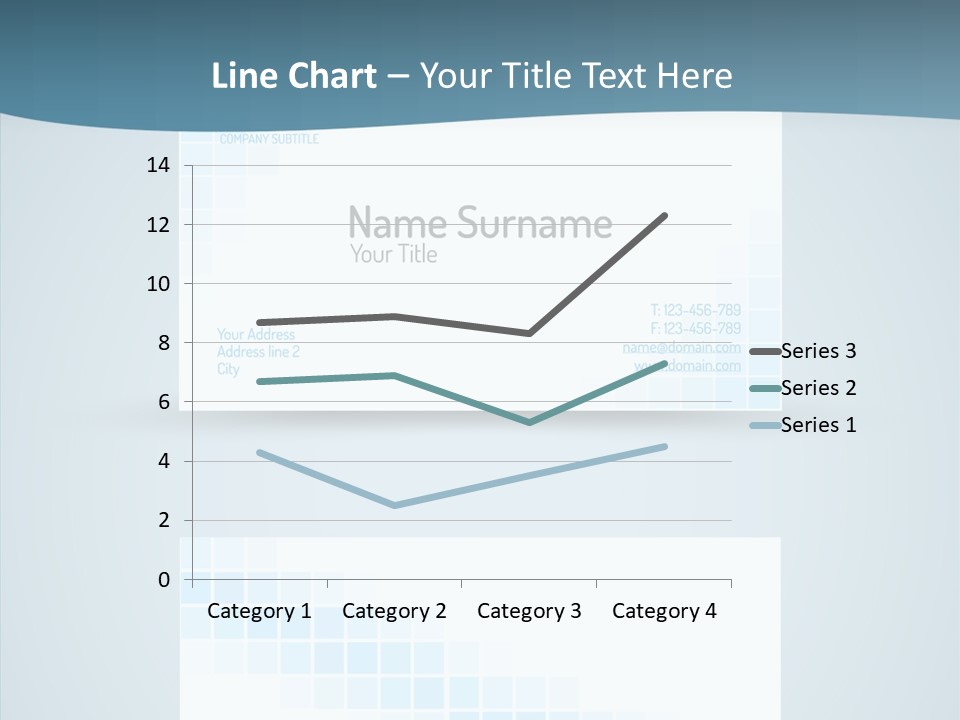Click the teal Series 2 legend swatch

[x=765, y=389]
